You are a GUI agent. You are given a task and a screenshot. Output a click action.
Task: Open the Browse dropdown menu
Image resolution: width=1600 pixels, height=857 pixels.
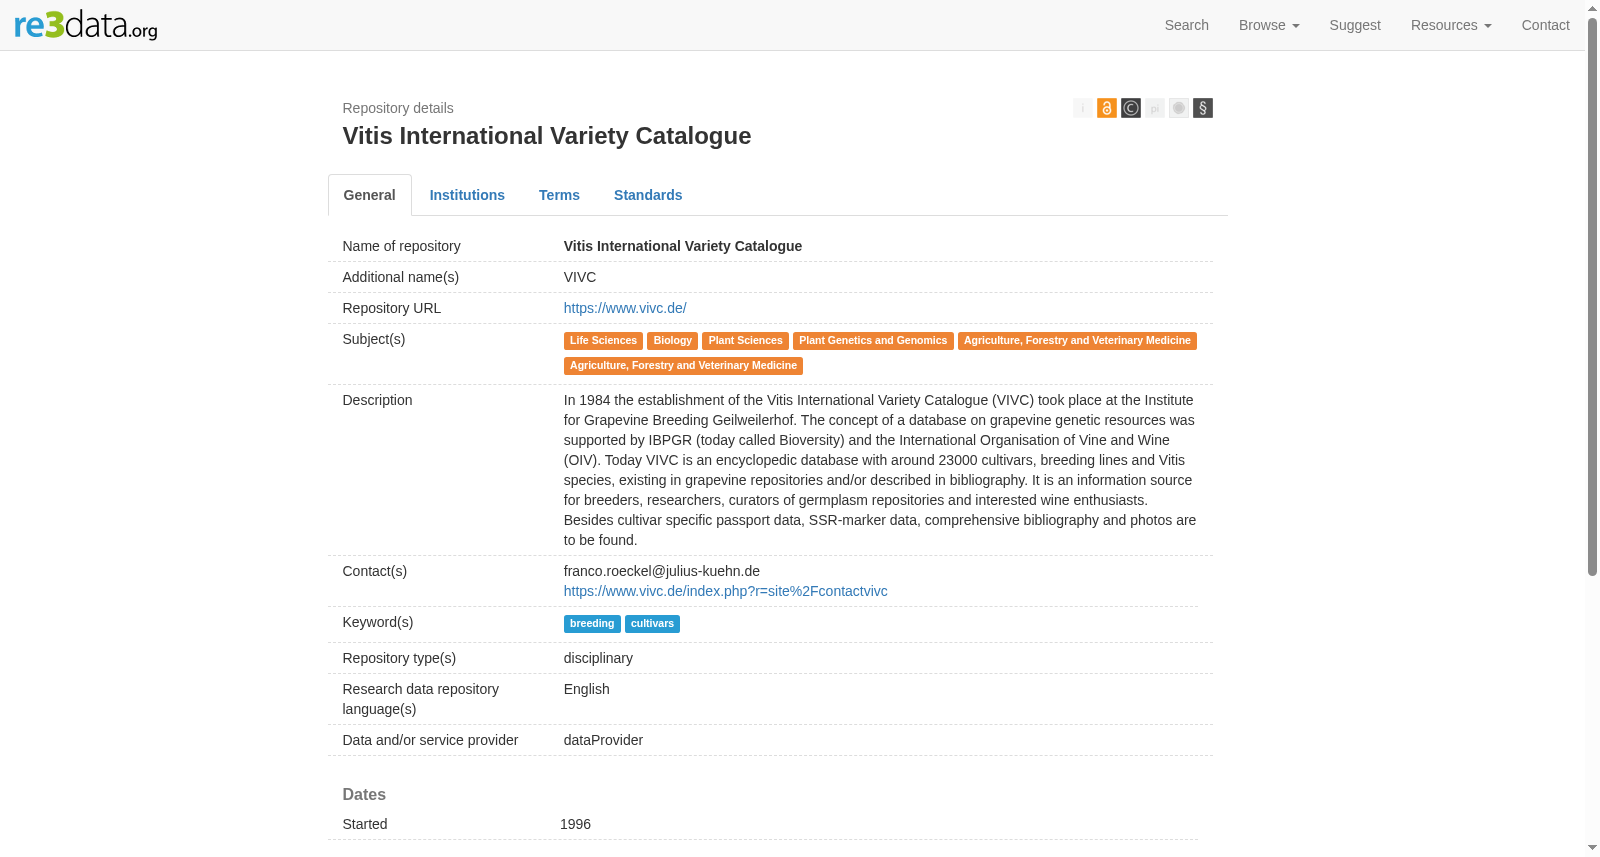point(1269,25)
